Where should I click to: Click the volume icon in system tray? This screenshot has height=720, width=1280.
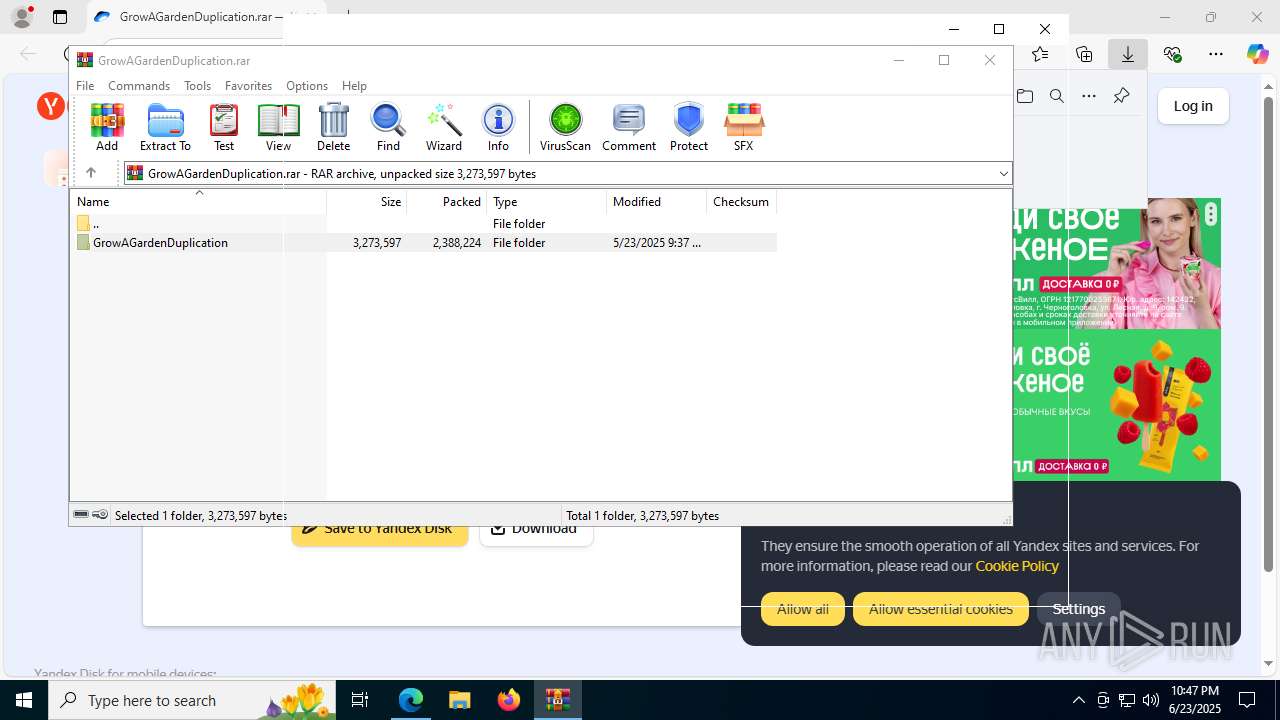(1151, 700)
